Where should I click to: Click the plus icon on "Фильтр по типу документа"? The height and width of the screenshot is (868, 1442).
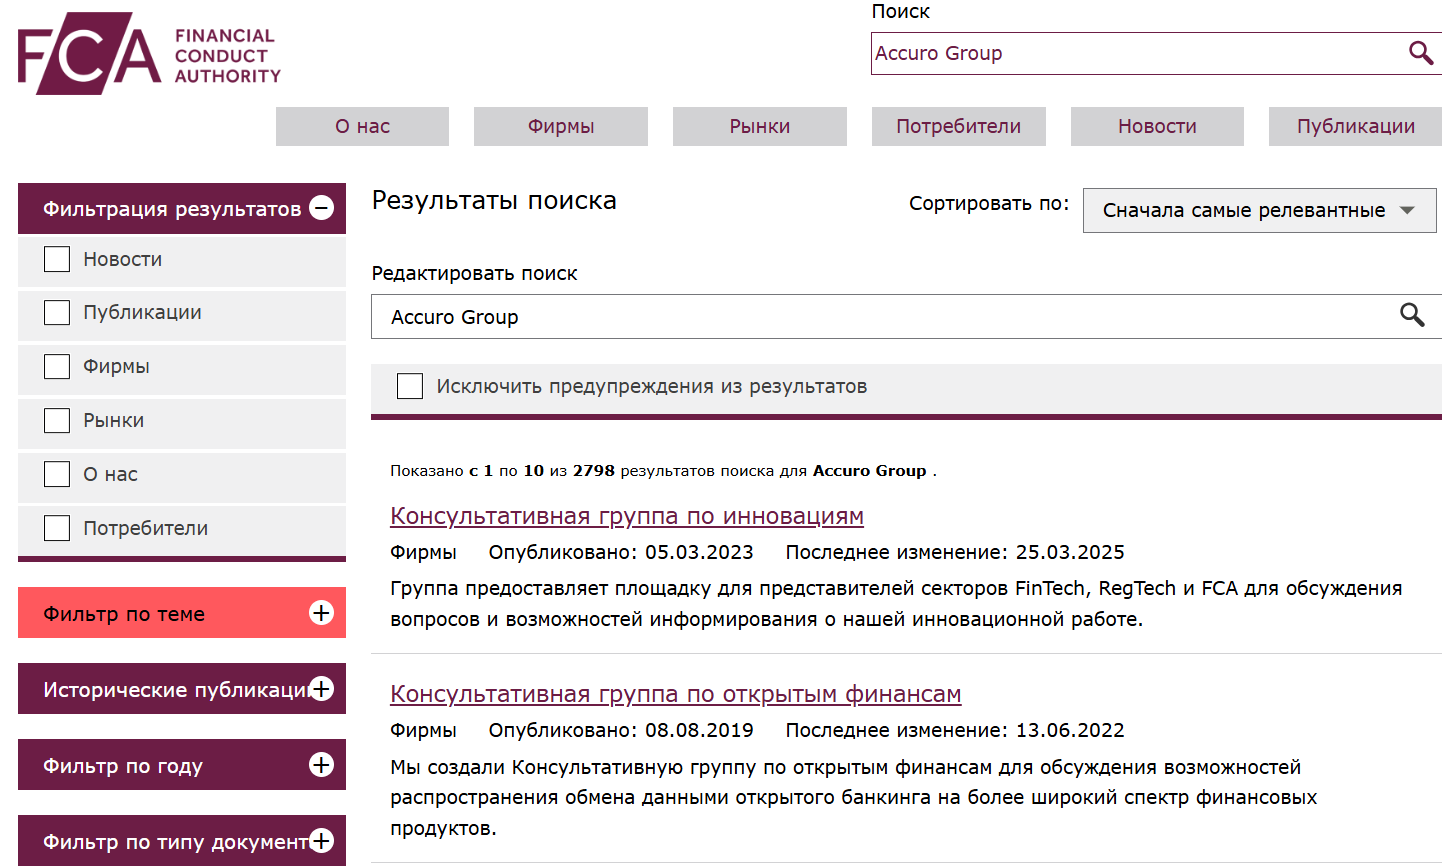(x=321, y=840)
